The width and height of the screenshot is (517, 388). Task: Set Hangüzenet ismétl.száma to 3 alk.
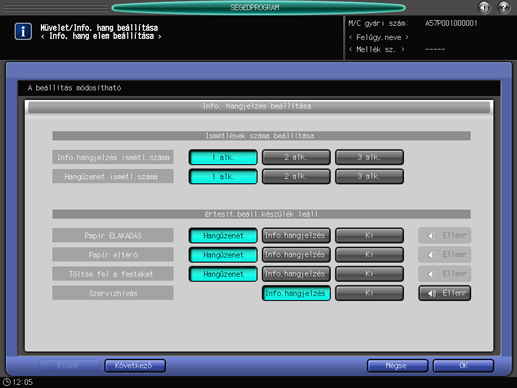click(x=369, y=177)
